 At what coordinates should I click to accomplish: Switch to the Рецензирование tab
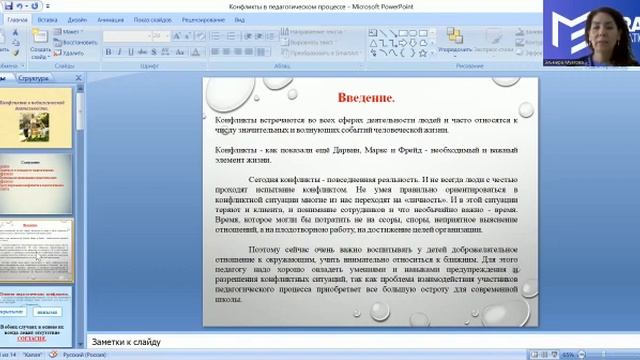coord(203,20)
